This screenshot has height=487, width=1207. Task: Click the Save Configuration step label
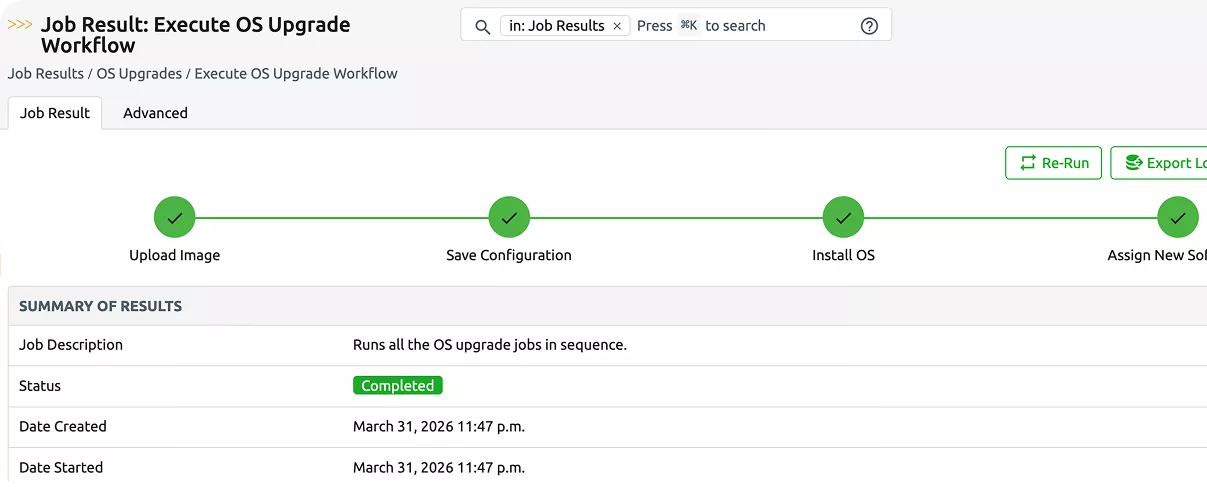(509, 255)
